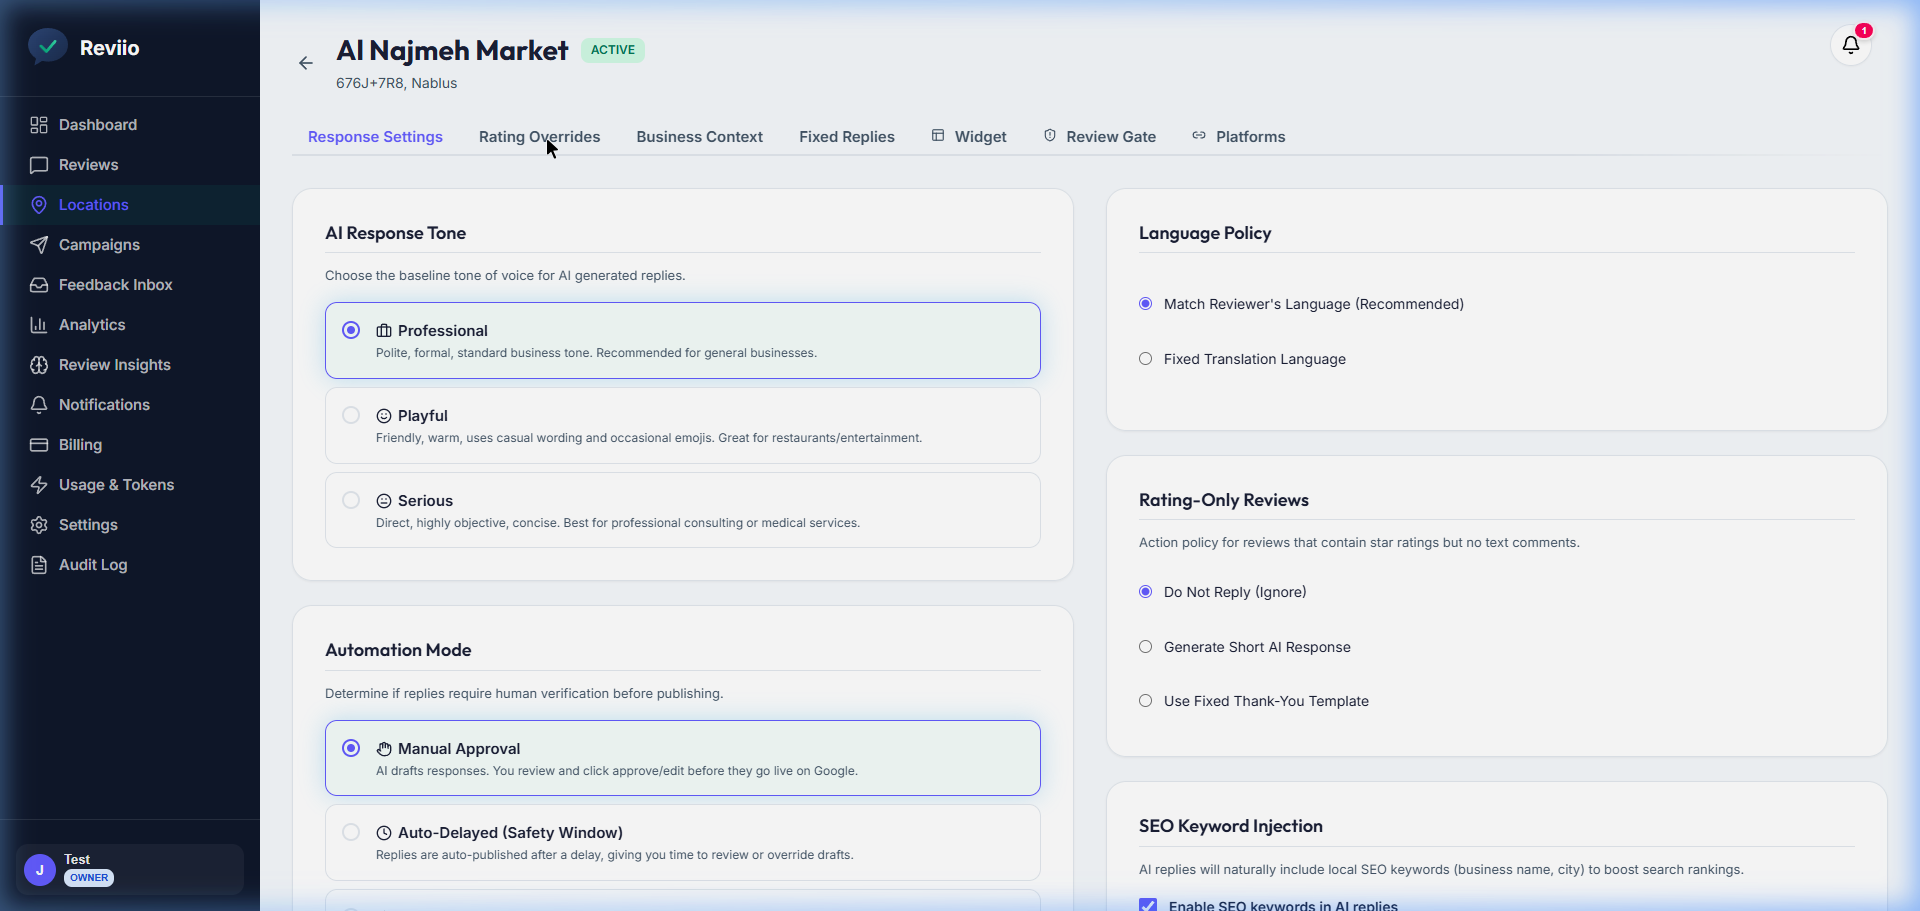
Task: Click the Playful smiley icon
Action: [x=384, y=416]
